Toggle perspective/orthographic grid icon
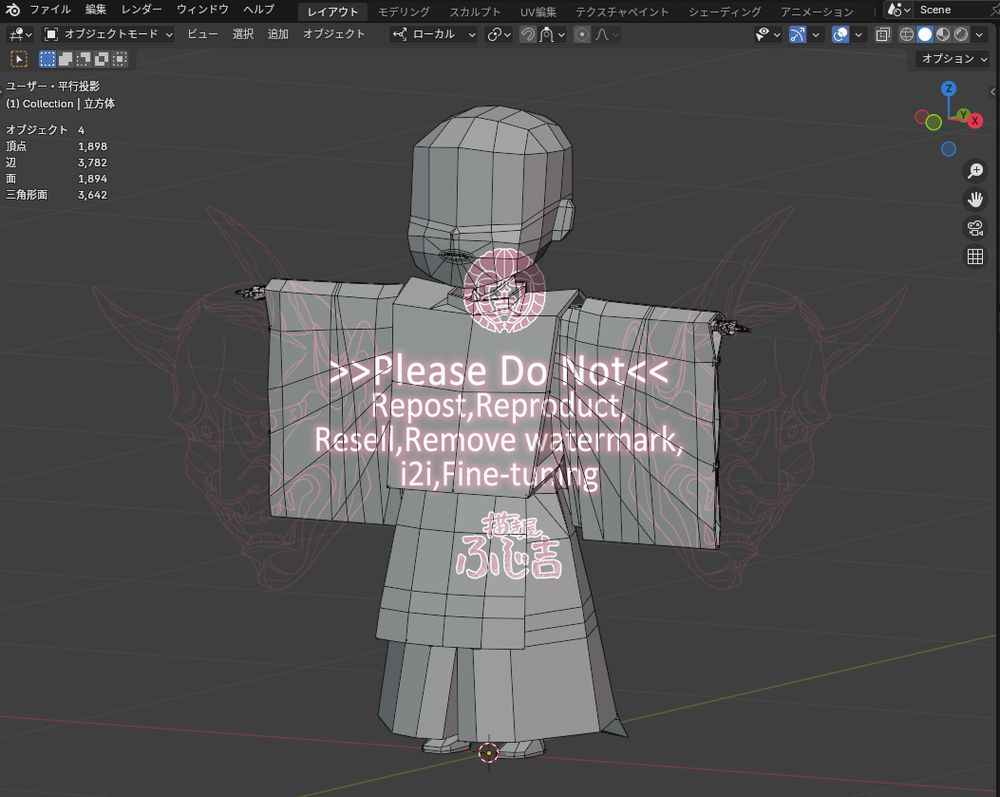The width and height of the screenshot is (1000, 797). (975, 256)
